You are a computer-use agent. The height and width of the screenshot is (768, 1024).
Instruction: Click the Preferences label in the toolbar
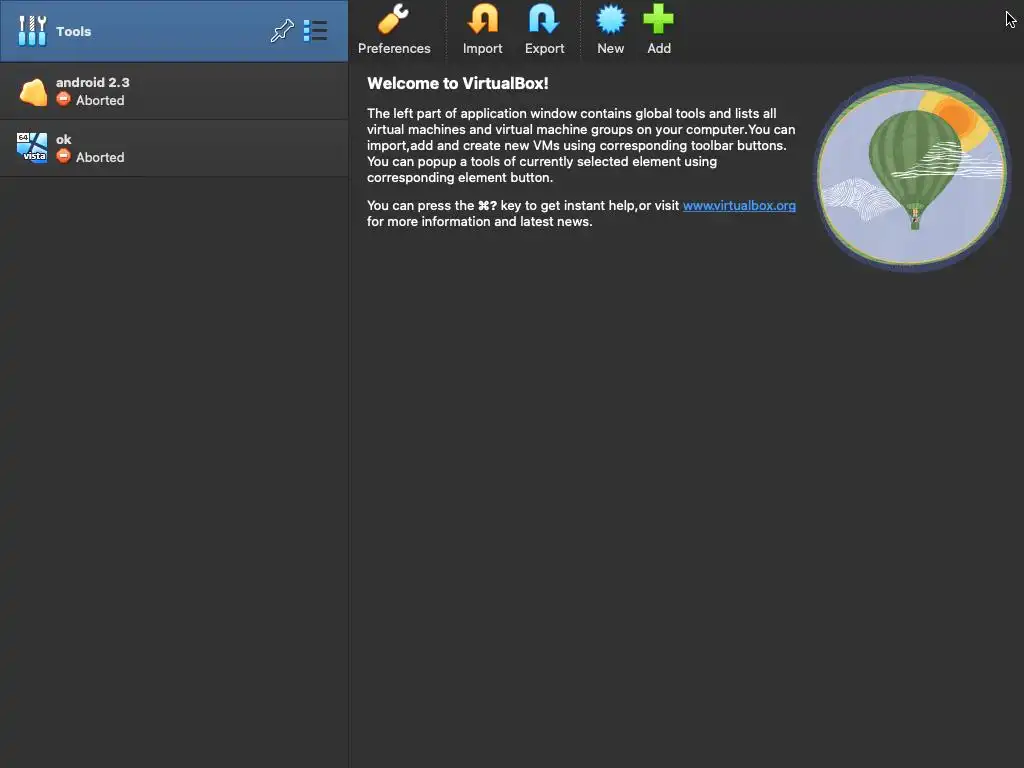coord(394,48)
